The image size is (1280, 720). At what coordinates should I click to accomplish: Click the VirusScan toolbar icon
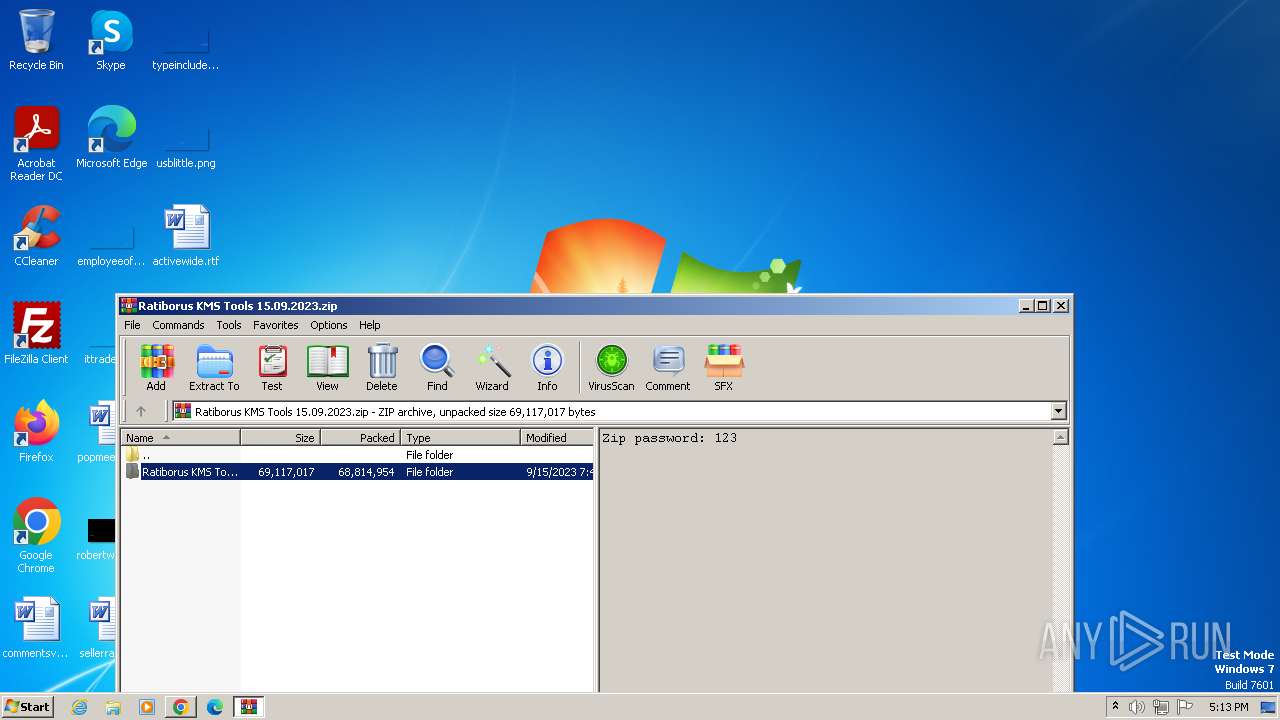pyautogui.click(x=611, y=367)
